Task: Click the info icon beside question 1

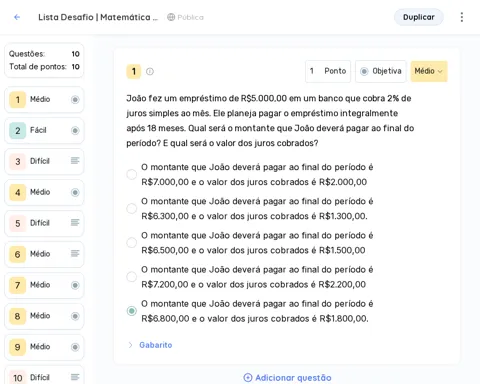Action: [150, 71]
